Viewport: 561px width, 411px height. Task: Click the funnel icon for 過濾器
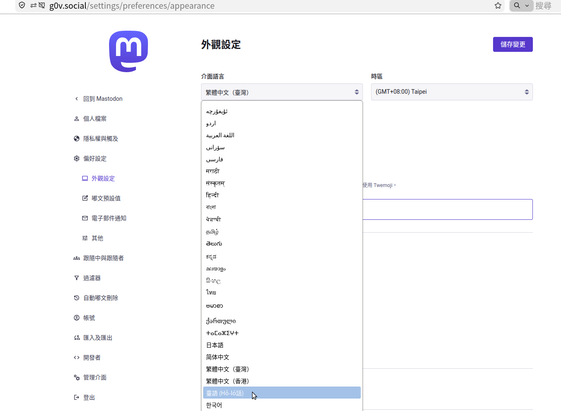click(x=76, y=278)
